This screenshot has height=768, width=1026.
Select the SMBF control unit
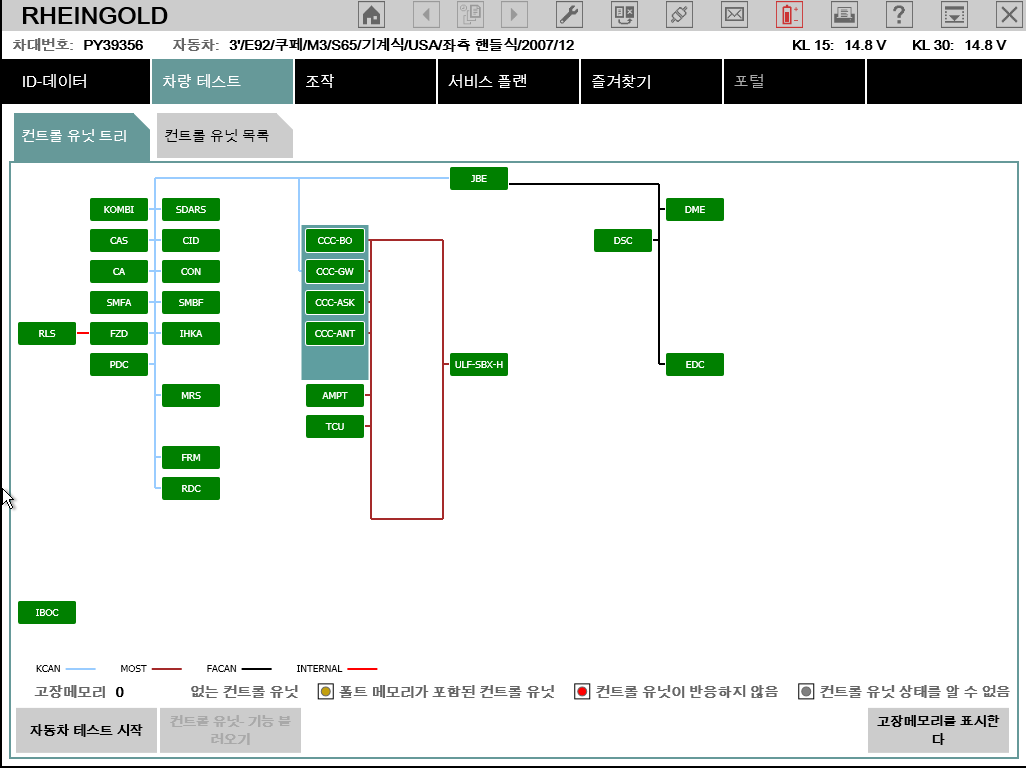pos(191,302)
